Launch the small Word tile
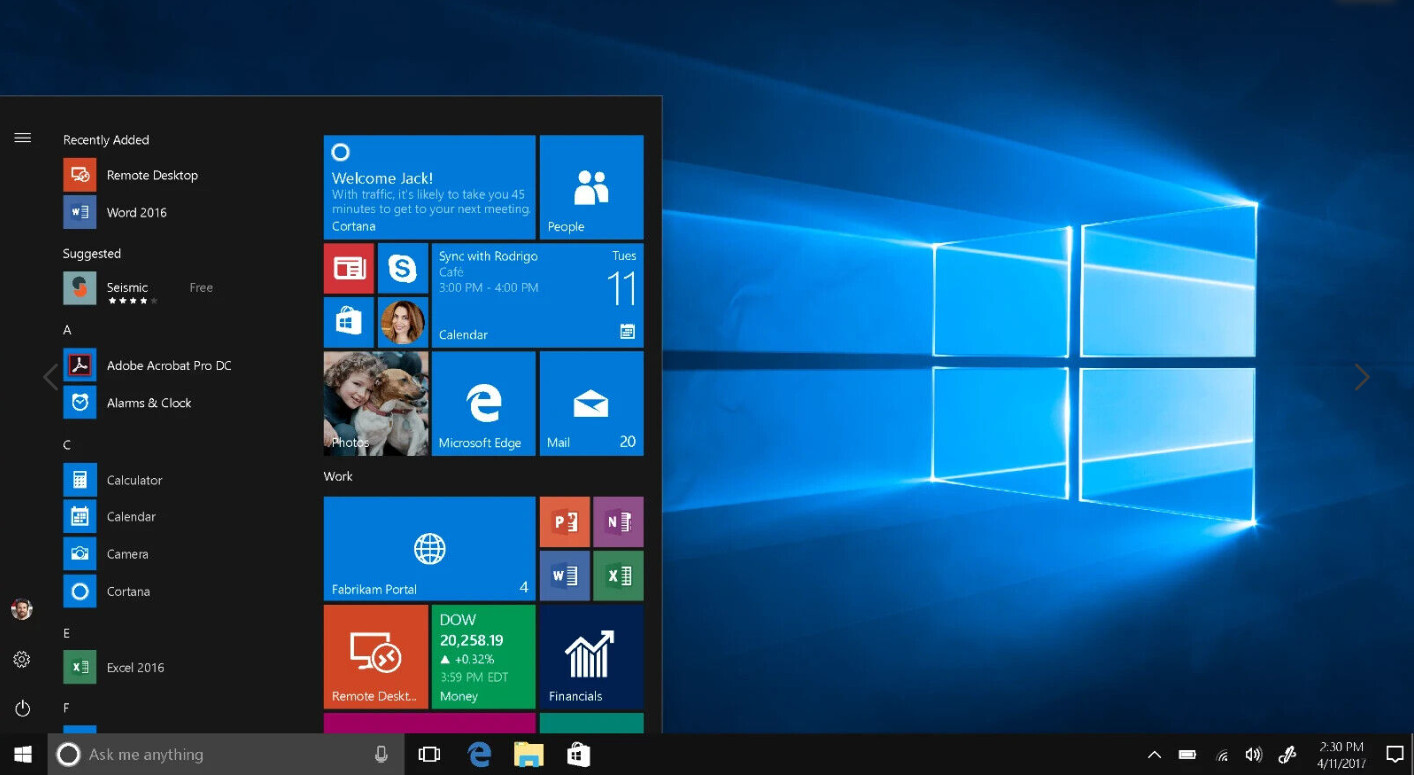 pyautogui.click(x=565, y=575)
